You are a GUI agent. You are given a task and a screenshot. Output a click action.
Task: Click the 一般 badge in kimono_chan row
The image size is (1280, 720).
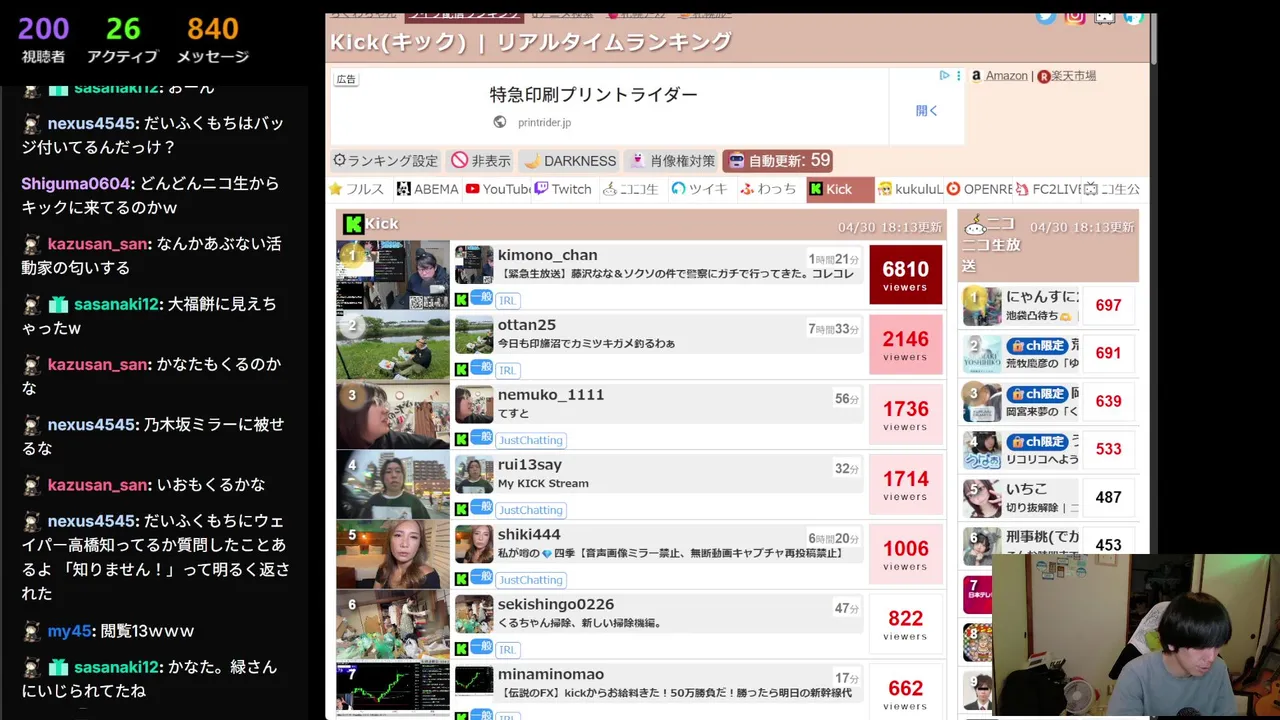point(481,297)
